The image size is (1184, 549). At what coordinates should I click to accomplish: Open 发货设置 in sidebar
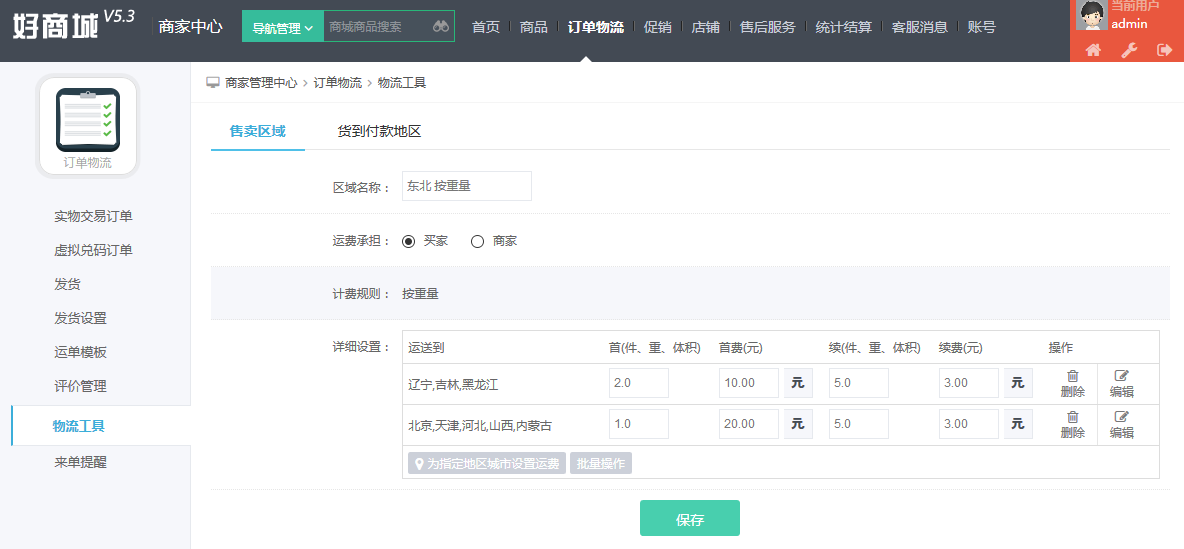click(80, 319)
